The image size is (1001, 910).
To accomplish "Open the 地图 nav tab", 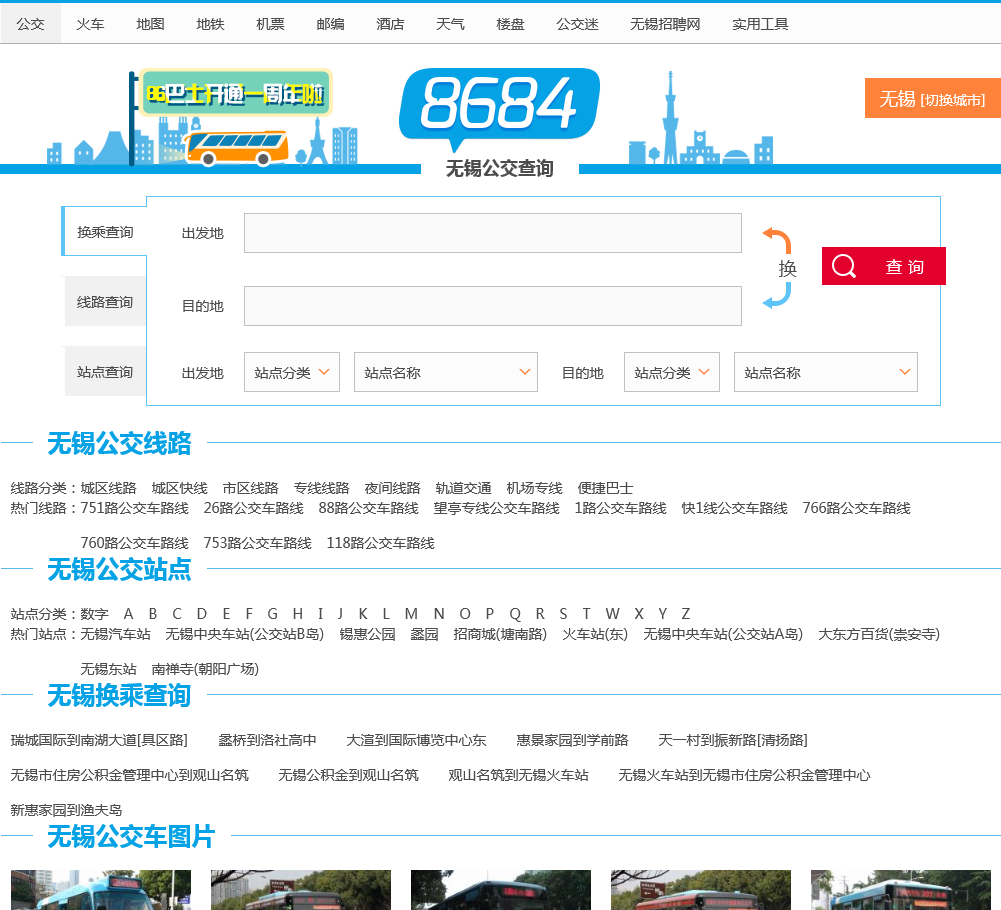I will [x=150, y=24].
